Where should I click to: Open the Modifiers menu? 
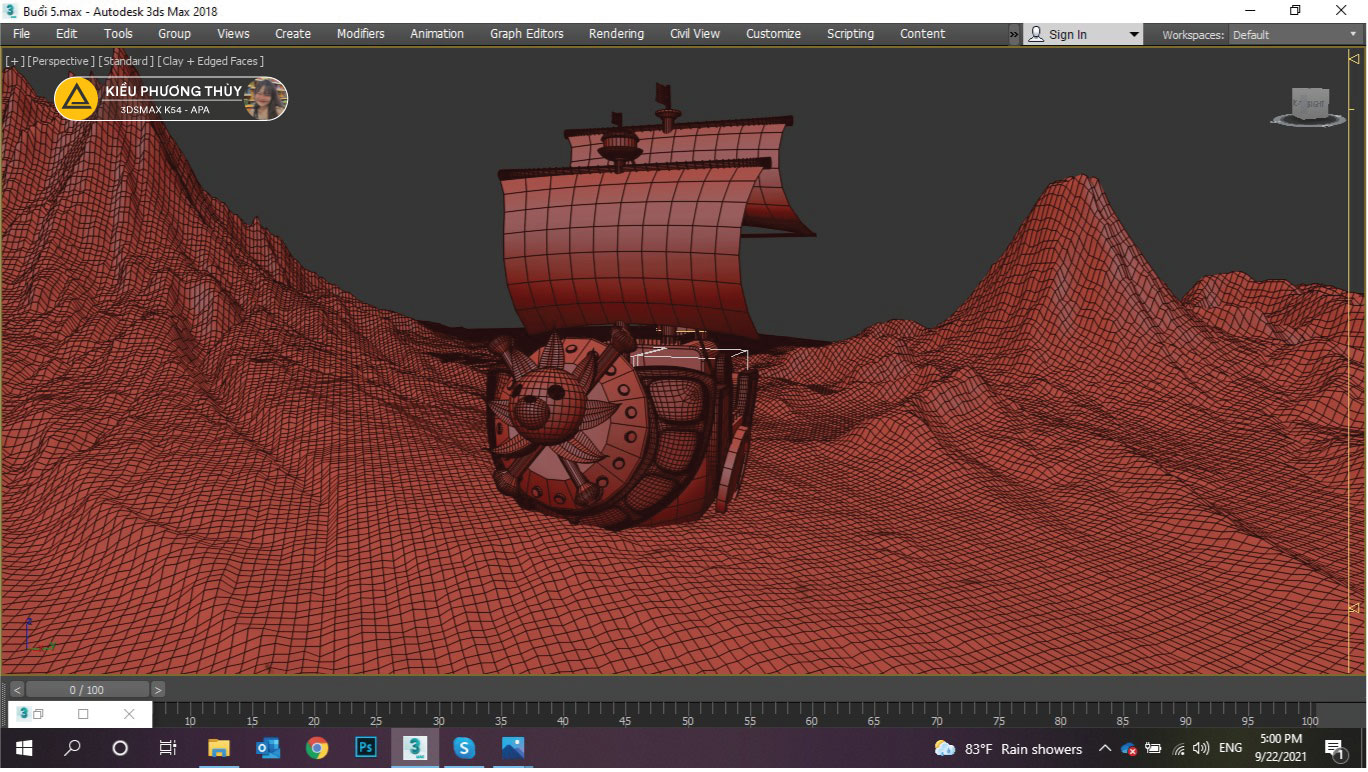(360, 34)
